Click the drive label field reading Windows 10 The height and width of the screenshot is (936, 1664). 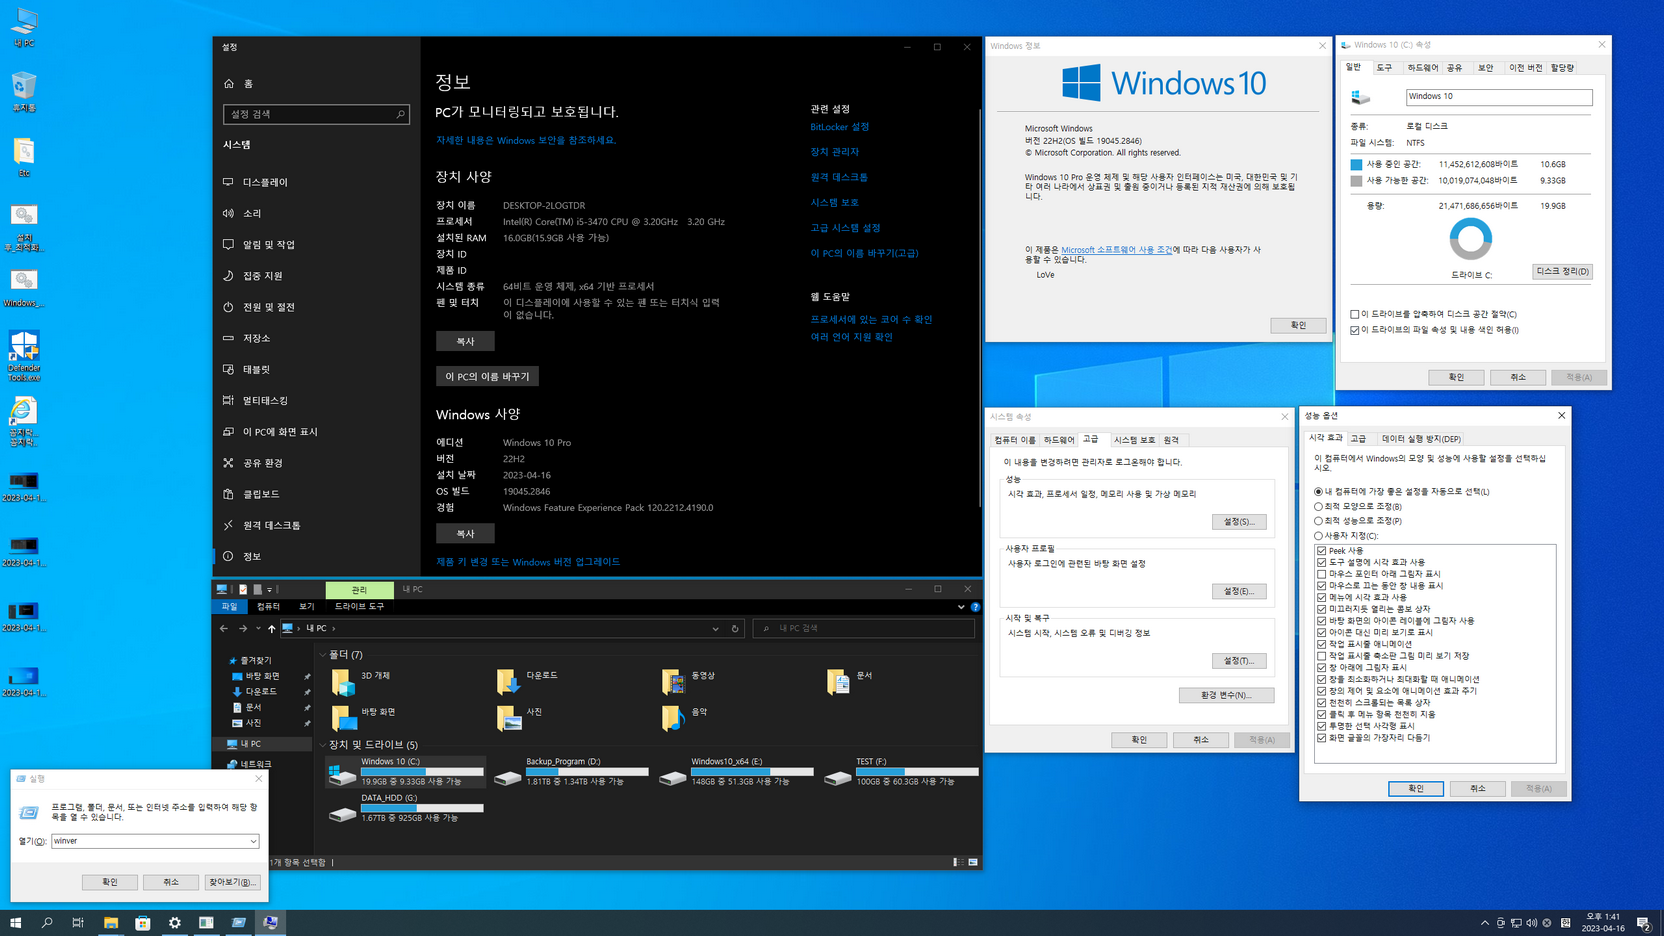(x=1499, y=97)
